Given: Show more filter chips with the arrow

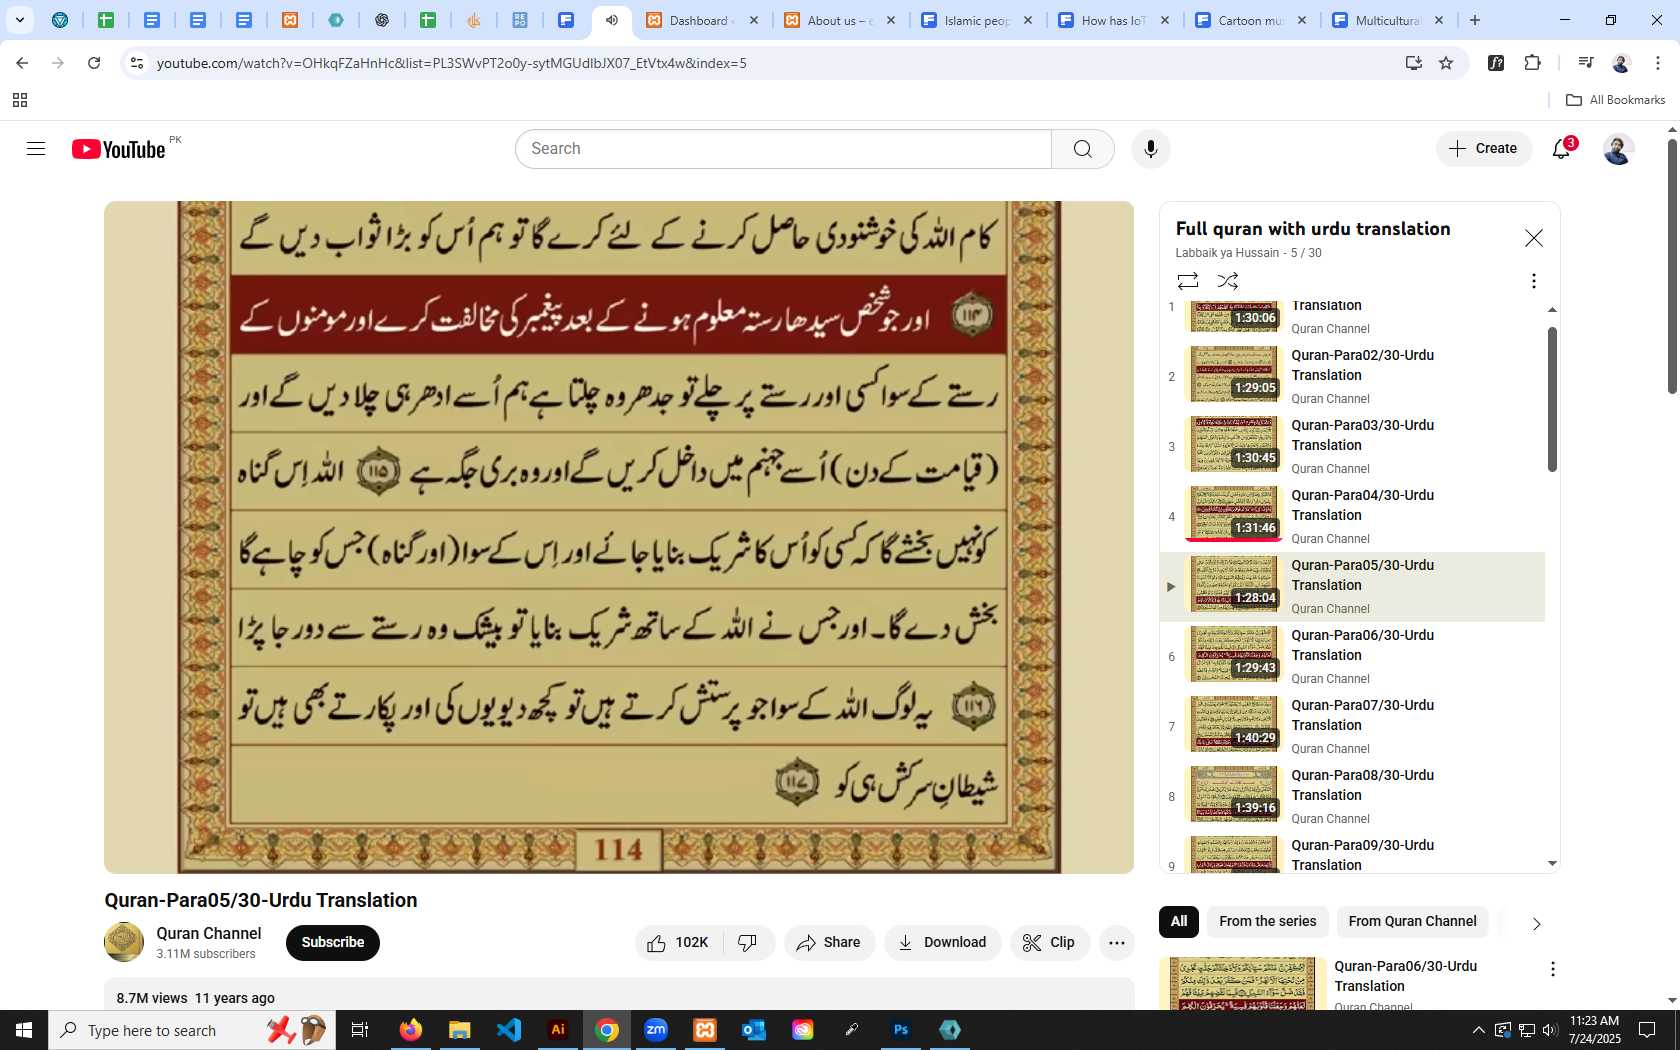Looking at the screenshot, I should pyautogui.click(x=1536, y=923).
